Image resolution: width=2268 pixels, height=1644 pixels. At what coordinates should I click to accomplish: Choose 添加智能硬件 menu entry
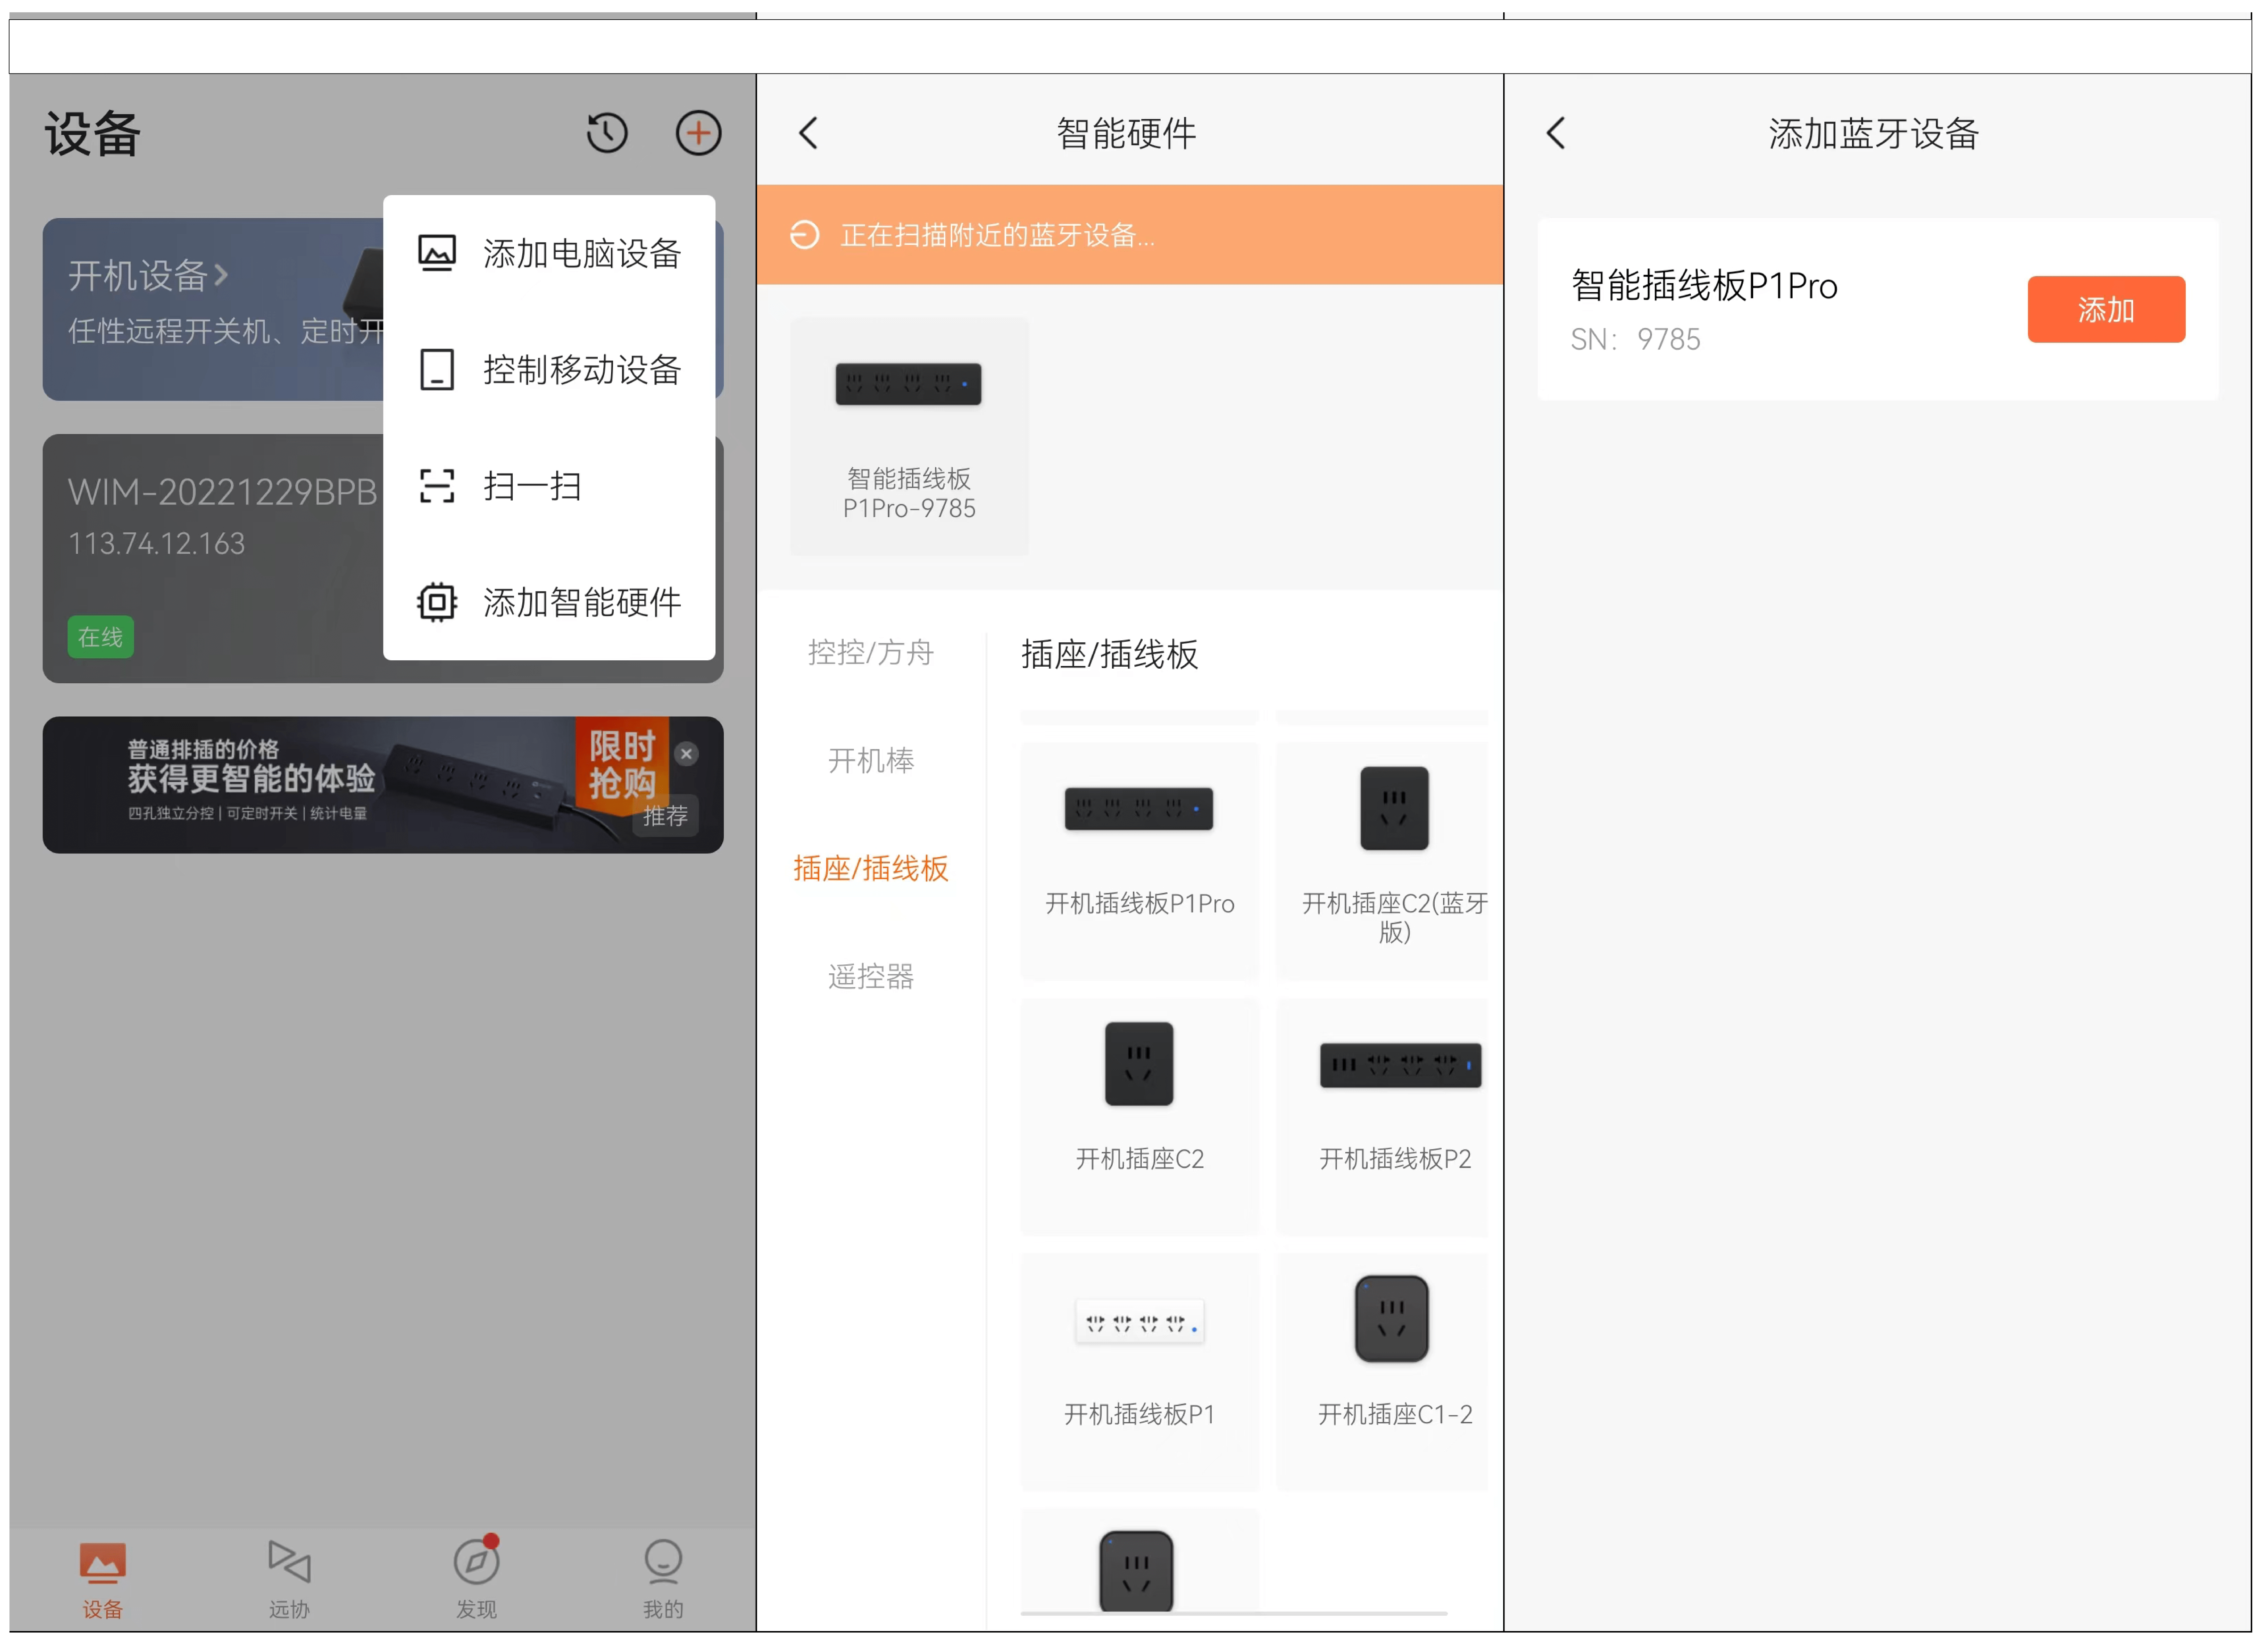[x=549, y=602]
